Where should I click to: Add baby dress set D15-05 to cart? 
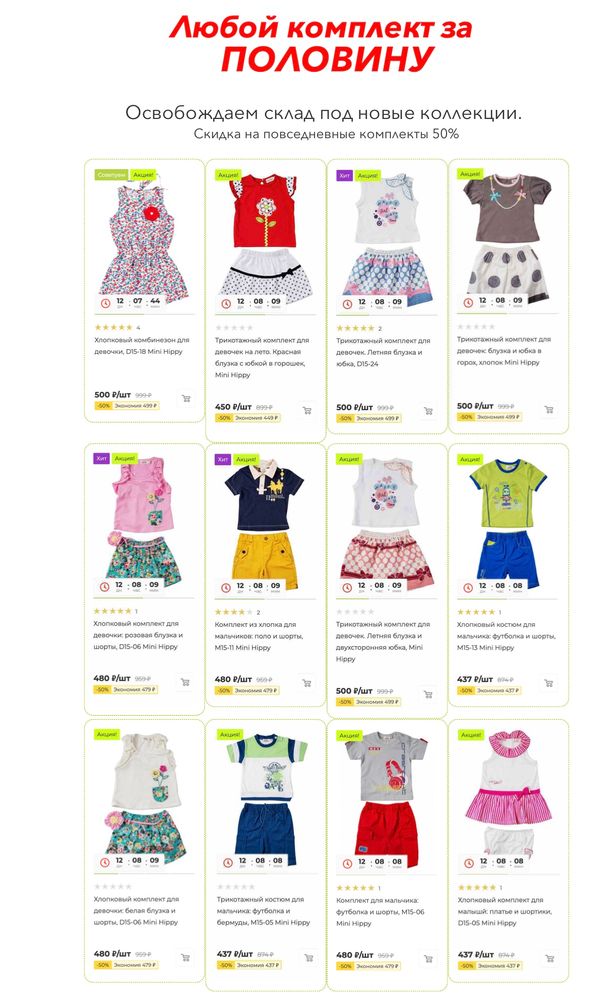[x=549, y=958]
